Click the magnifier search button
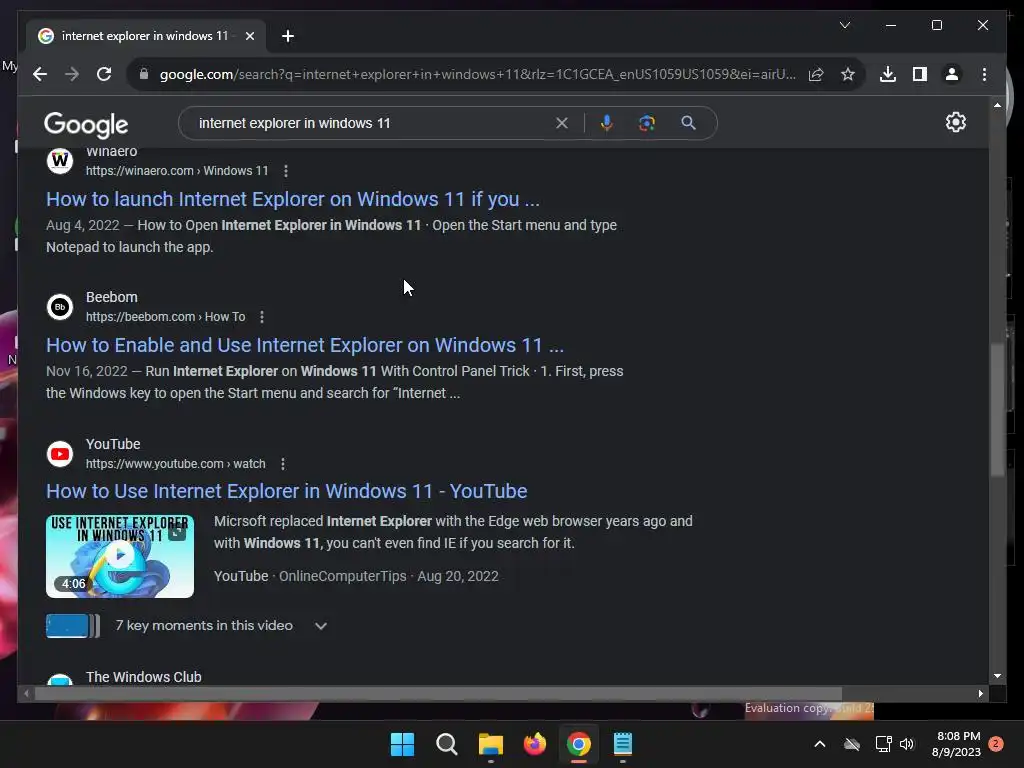The width and height of the screenshot is (1024, 768). 688,123
